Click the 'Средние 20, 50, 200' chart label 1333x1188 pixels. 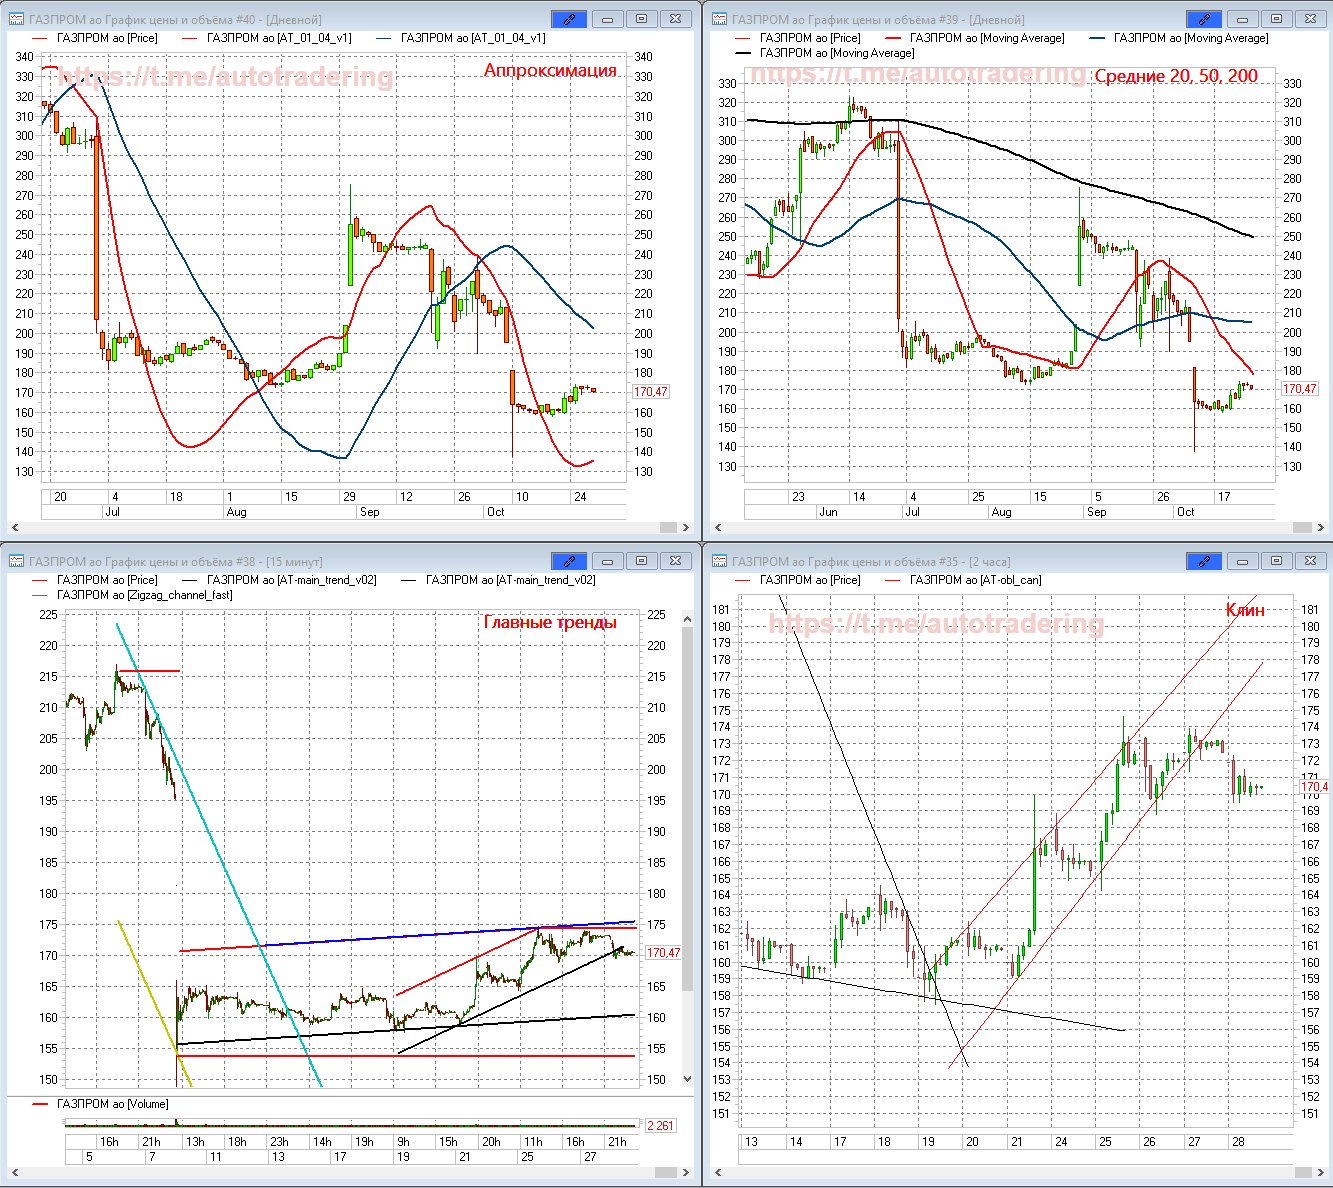(1176, 76)
